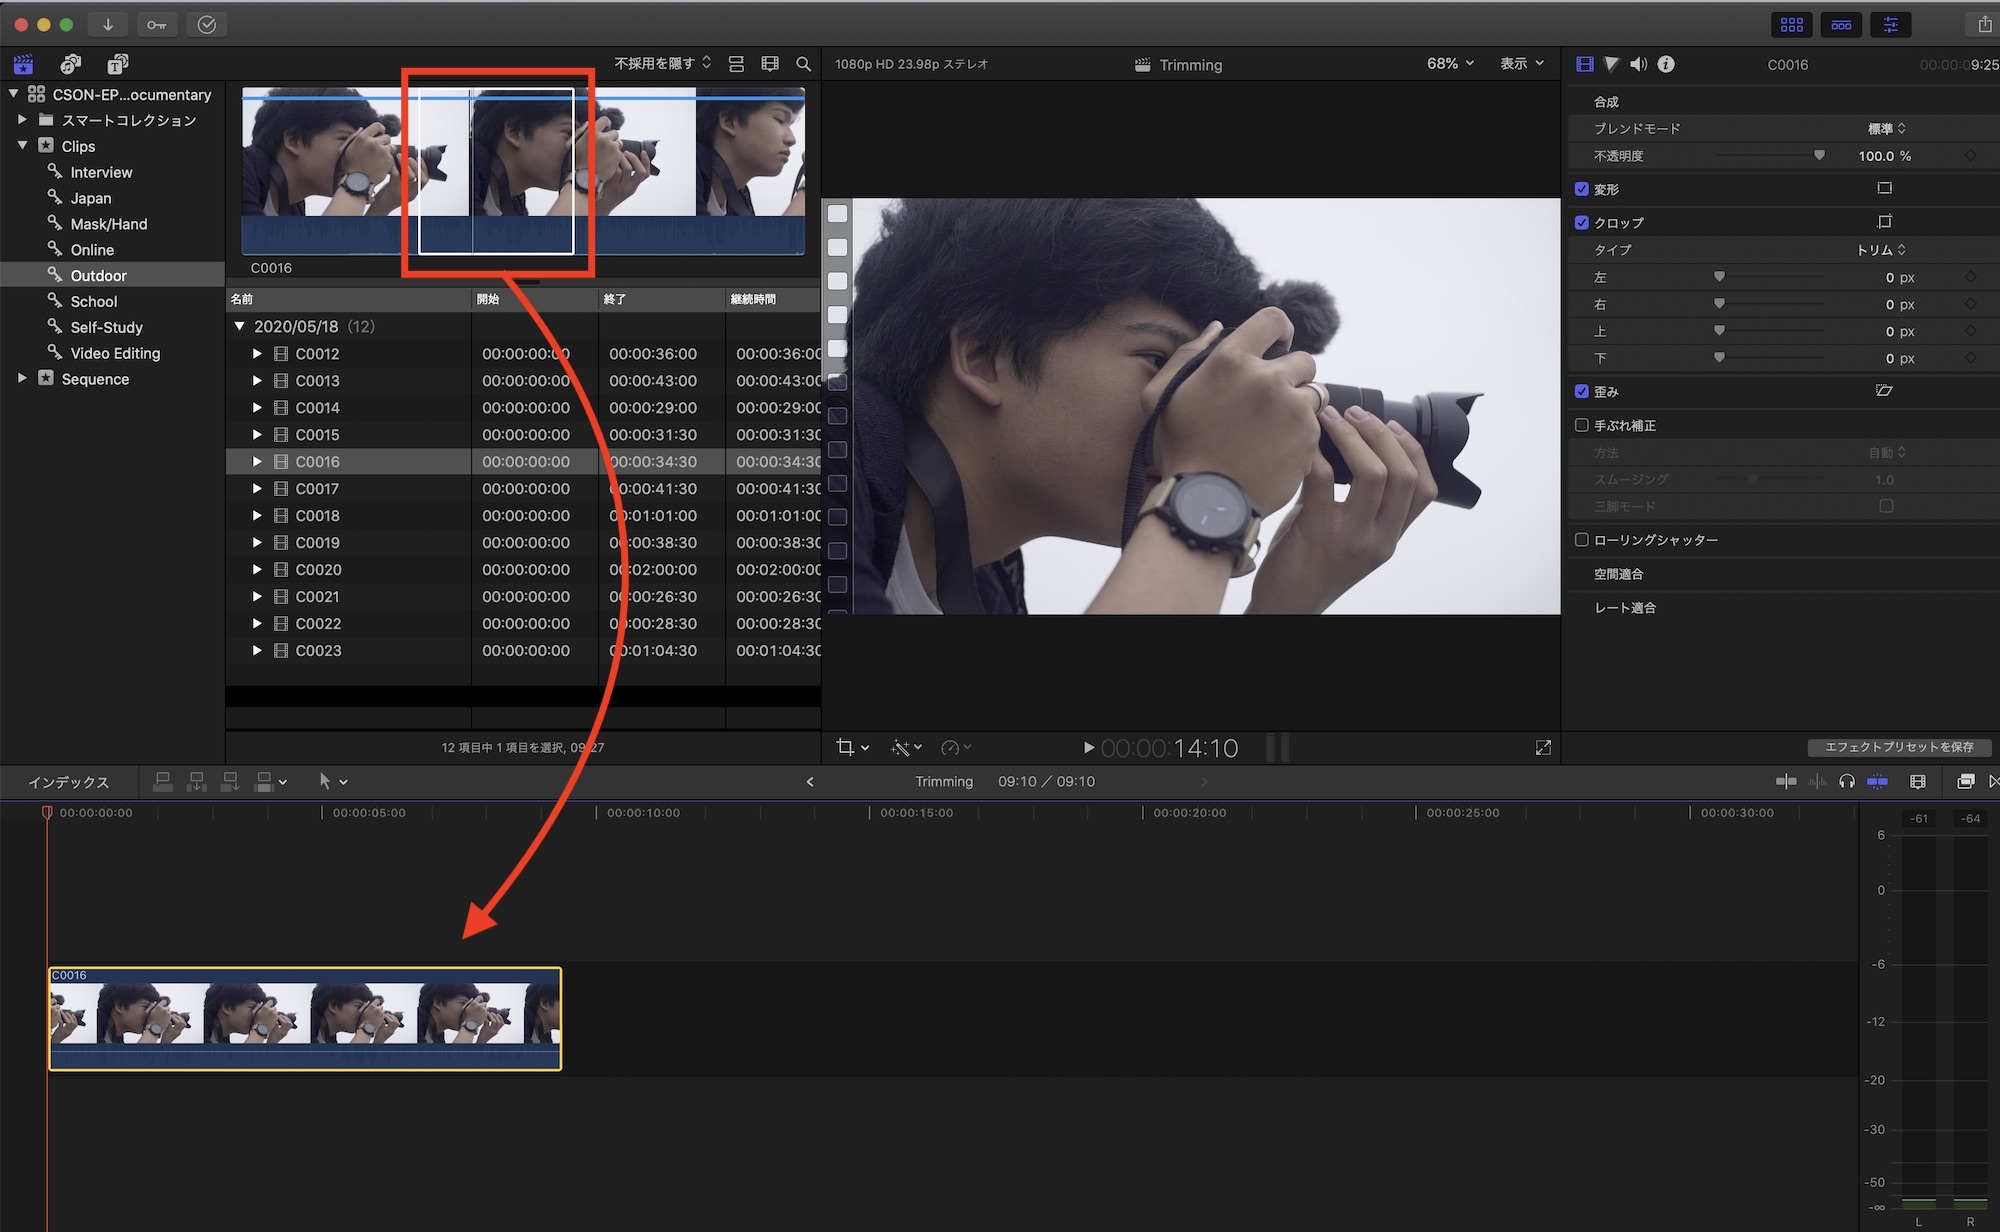Open the titles and generators sidebar

117,64
